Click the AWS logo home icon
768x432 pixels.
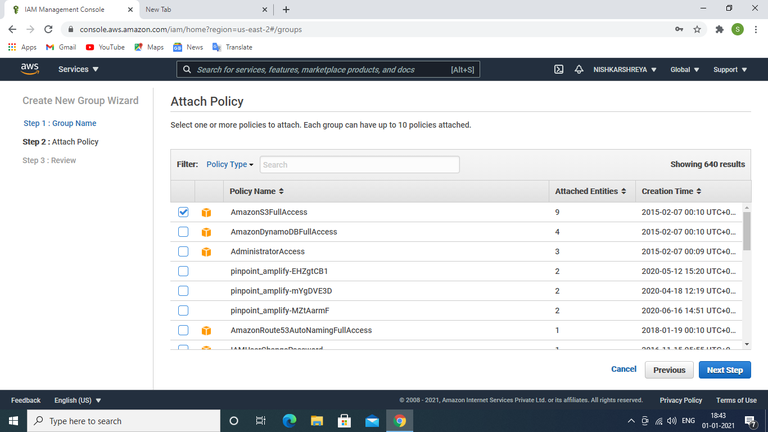tap(29, 69)
